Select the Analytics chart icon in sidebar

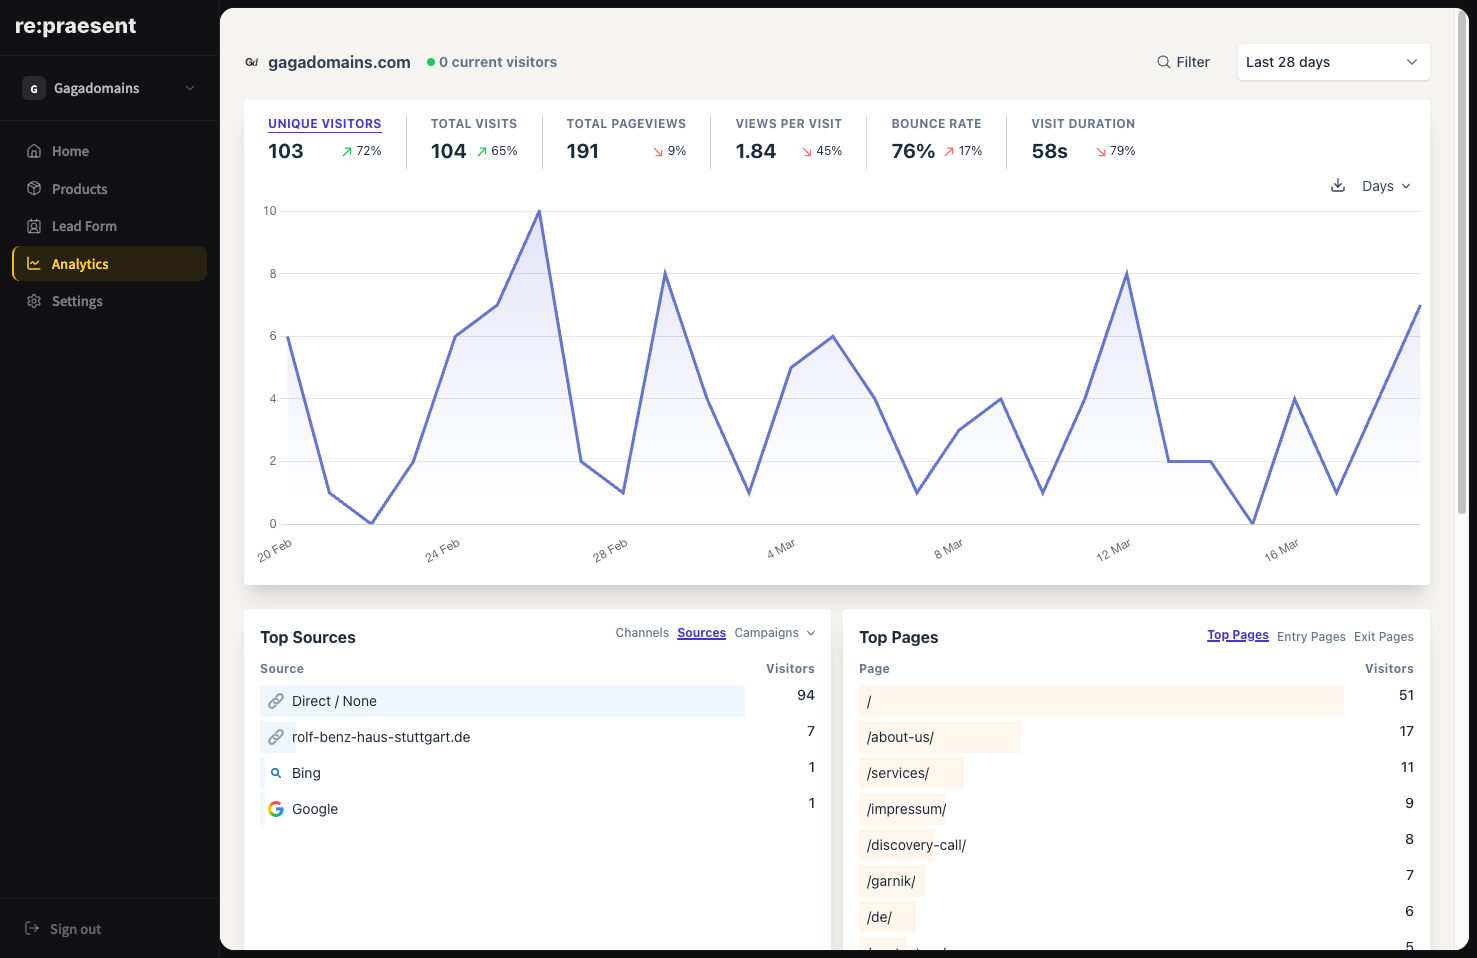tap(34, 263)
